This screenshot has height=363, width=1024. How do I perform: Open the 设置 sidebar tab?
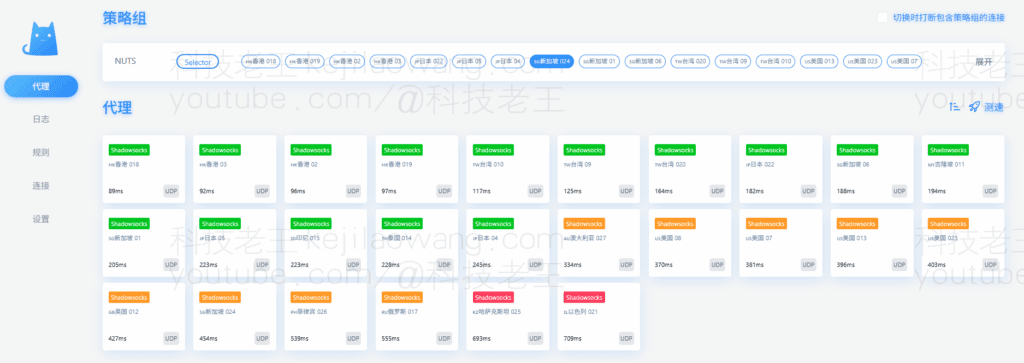point(41,219)
